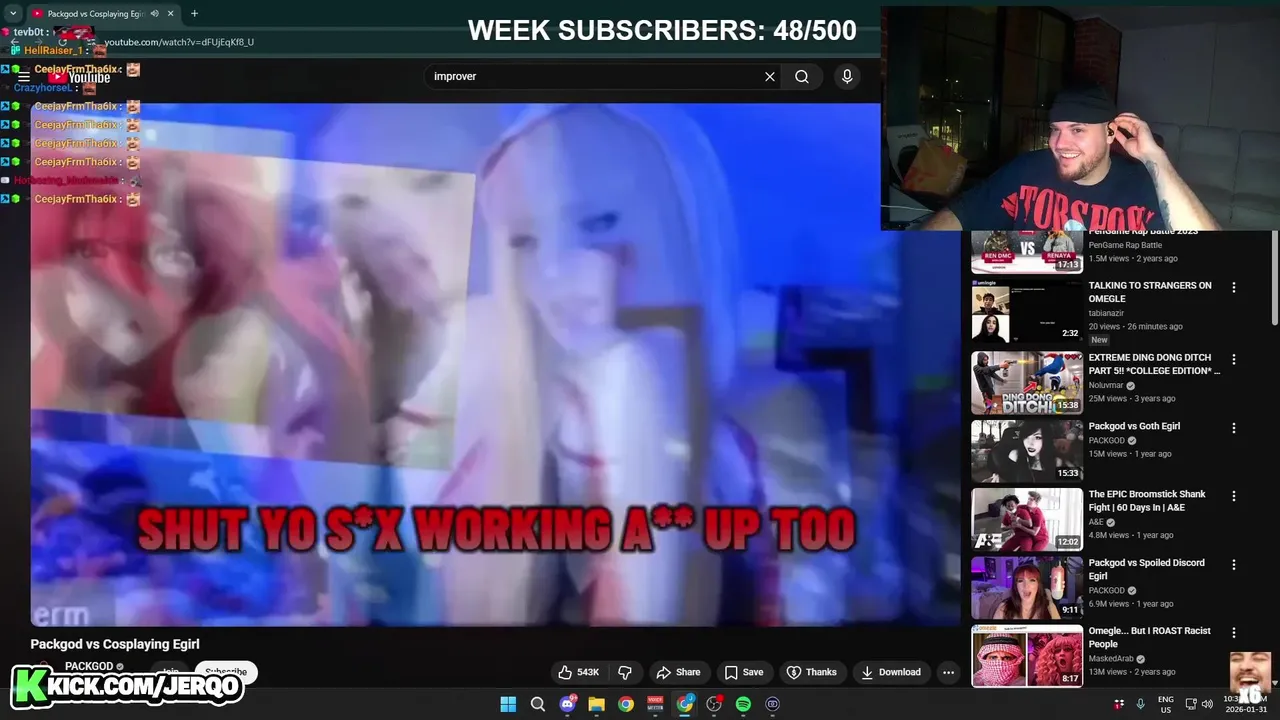Image resolution: width=1280 pixels, height=720 pixels.
Task: Open options for EXTREME DING DONG DITCH
Action: point(1234,359)
